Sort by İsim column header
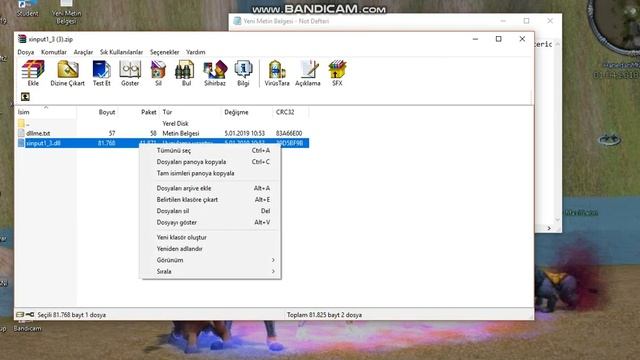The width and height of the screenshot is (640, 360). click(x=46, y=112)
